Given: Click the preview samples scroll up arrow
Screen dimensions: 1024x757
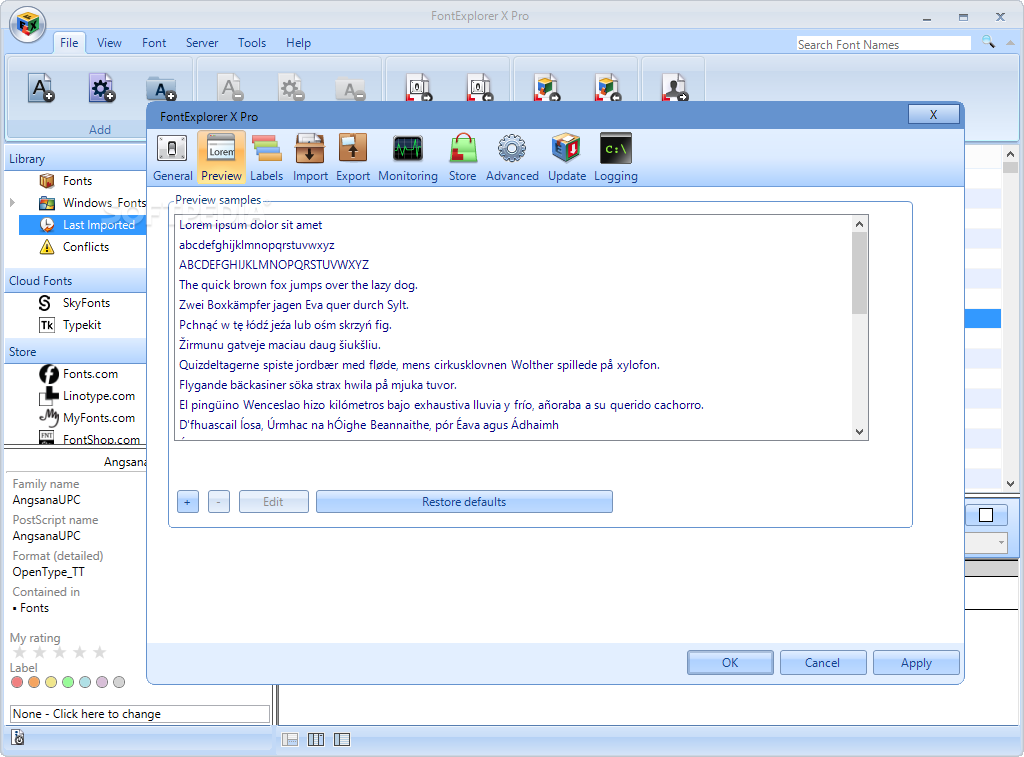Looking at the screenshot, I should [x=859, y=224].
